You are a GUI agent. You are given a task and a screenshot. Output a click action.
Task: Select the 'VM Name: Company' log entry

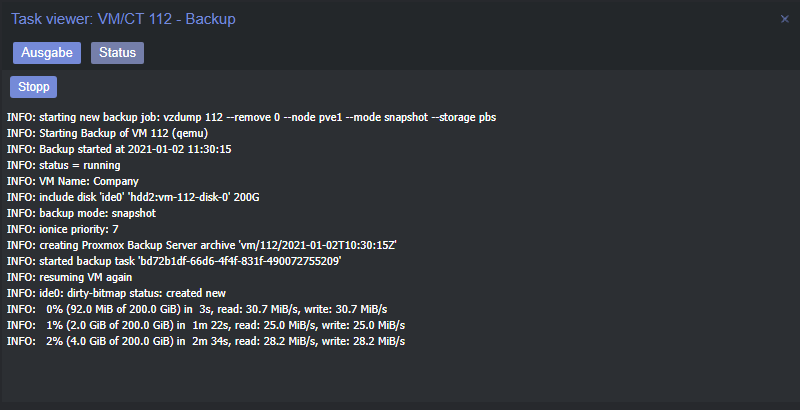point(72,181)
